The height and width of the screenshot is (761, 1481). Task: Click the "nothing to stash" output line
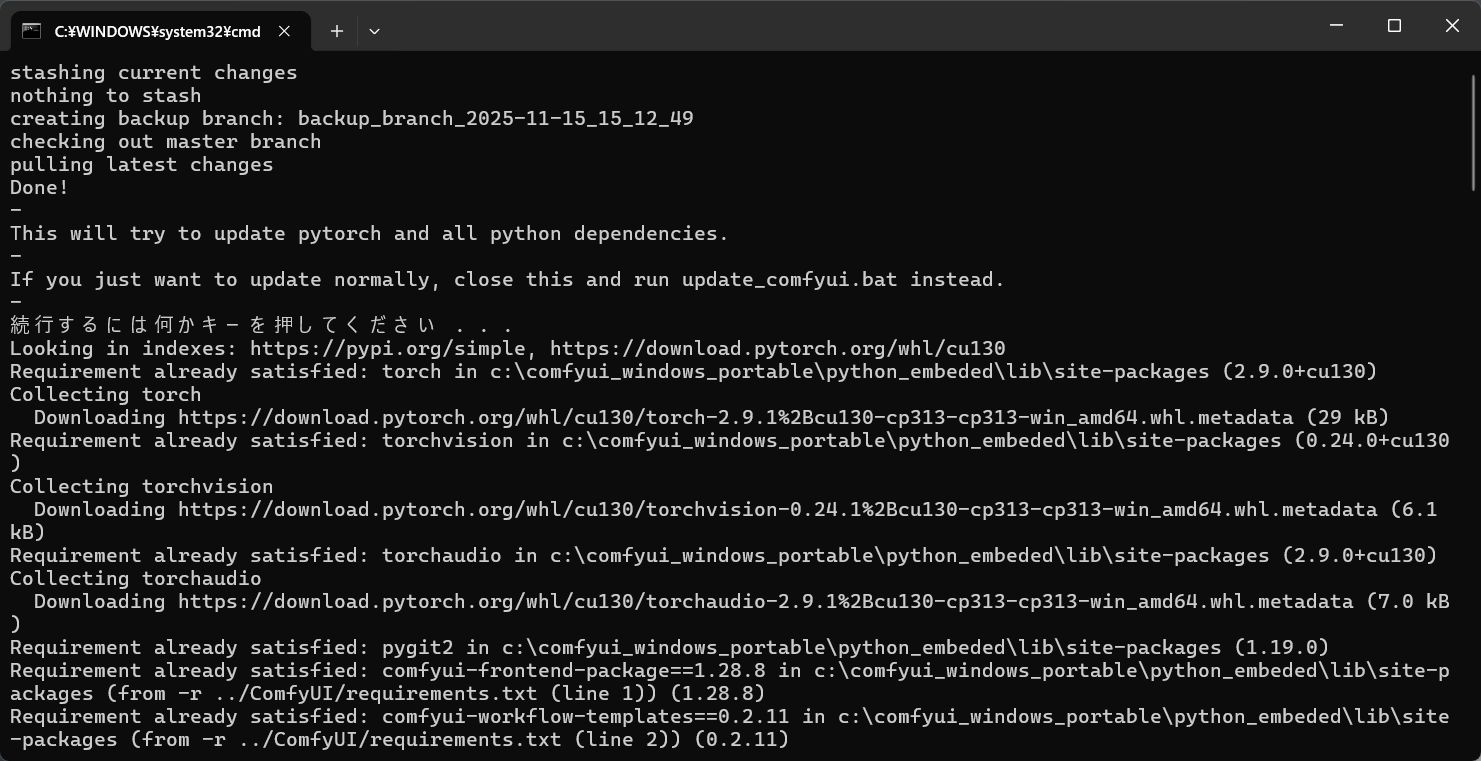[x=105, y=96]
